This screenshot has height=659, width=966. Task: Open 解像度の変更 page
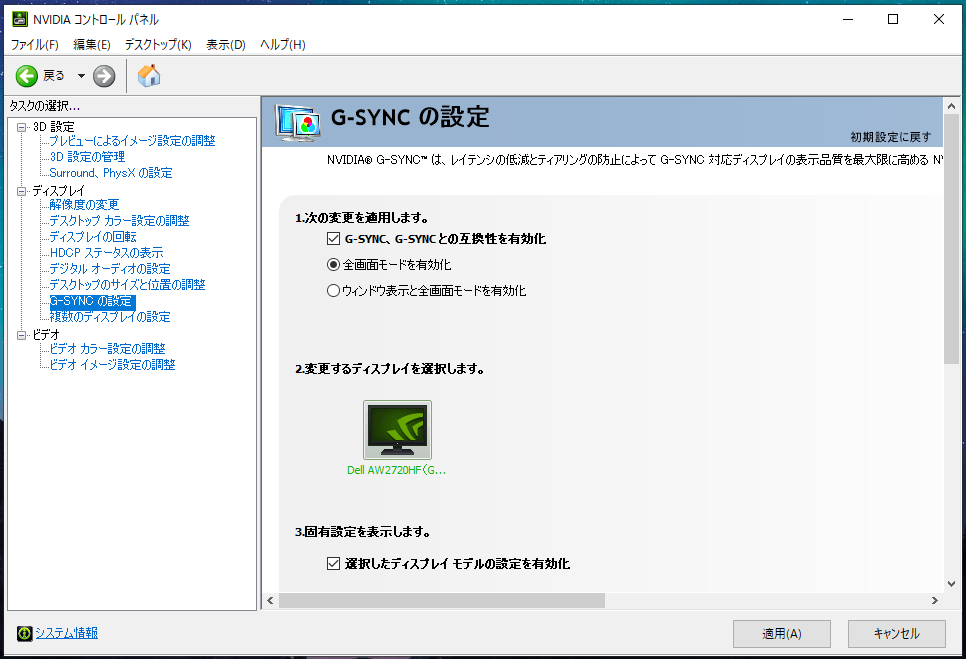[x=84, y=204]
